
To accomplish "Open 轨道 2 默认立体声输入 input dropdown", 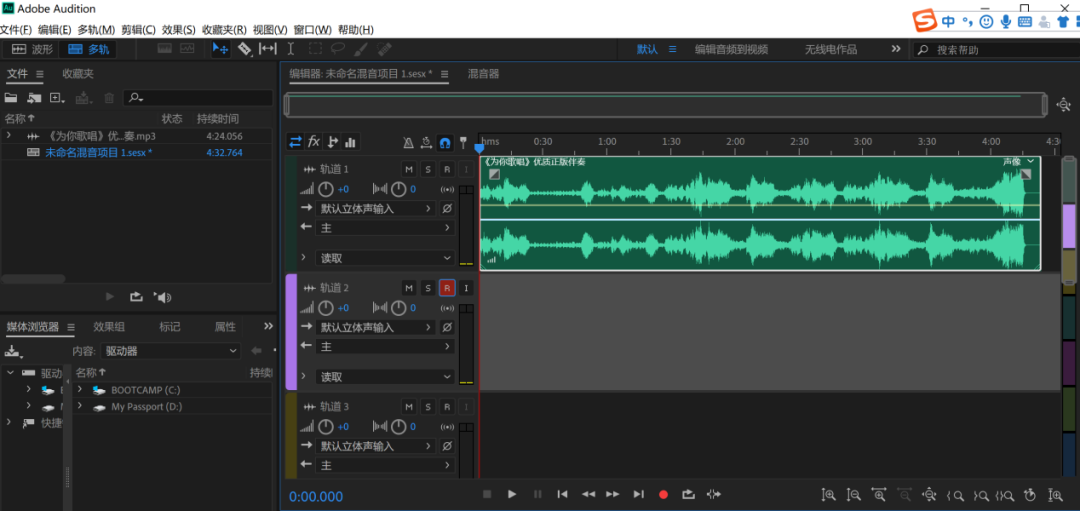I will click(376, 327).
